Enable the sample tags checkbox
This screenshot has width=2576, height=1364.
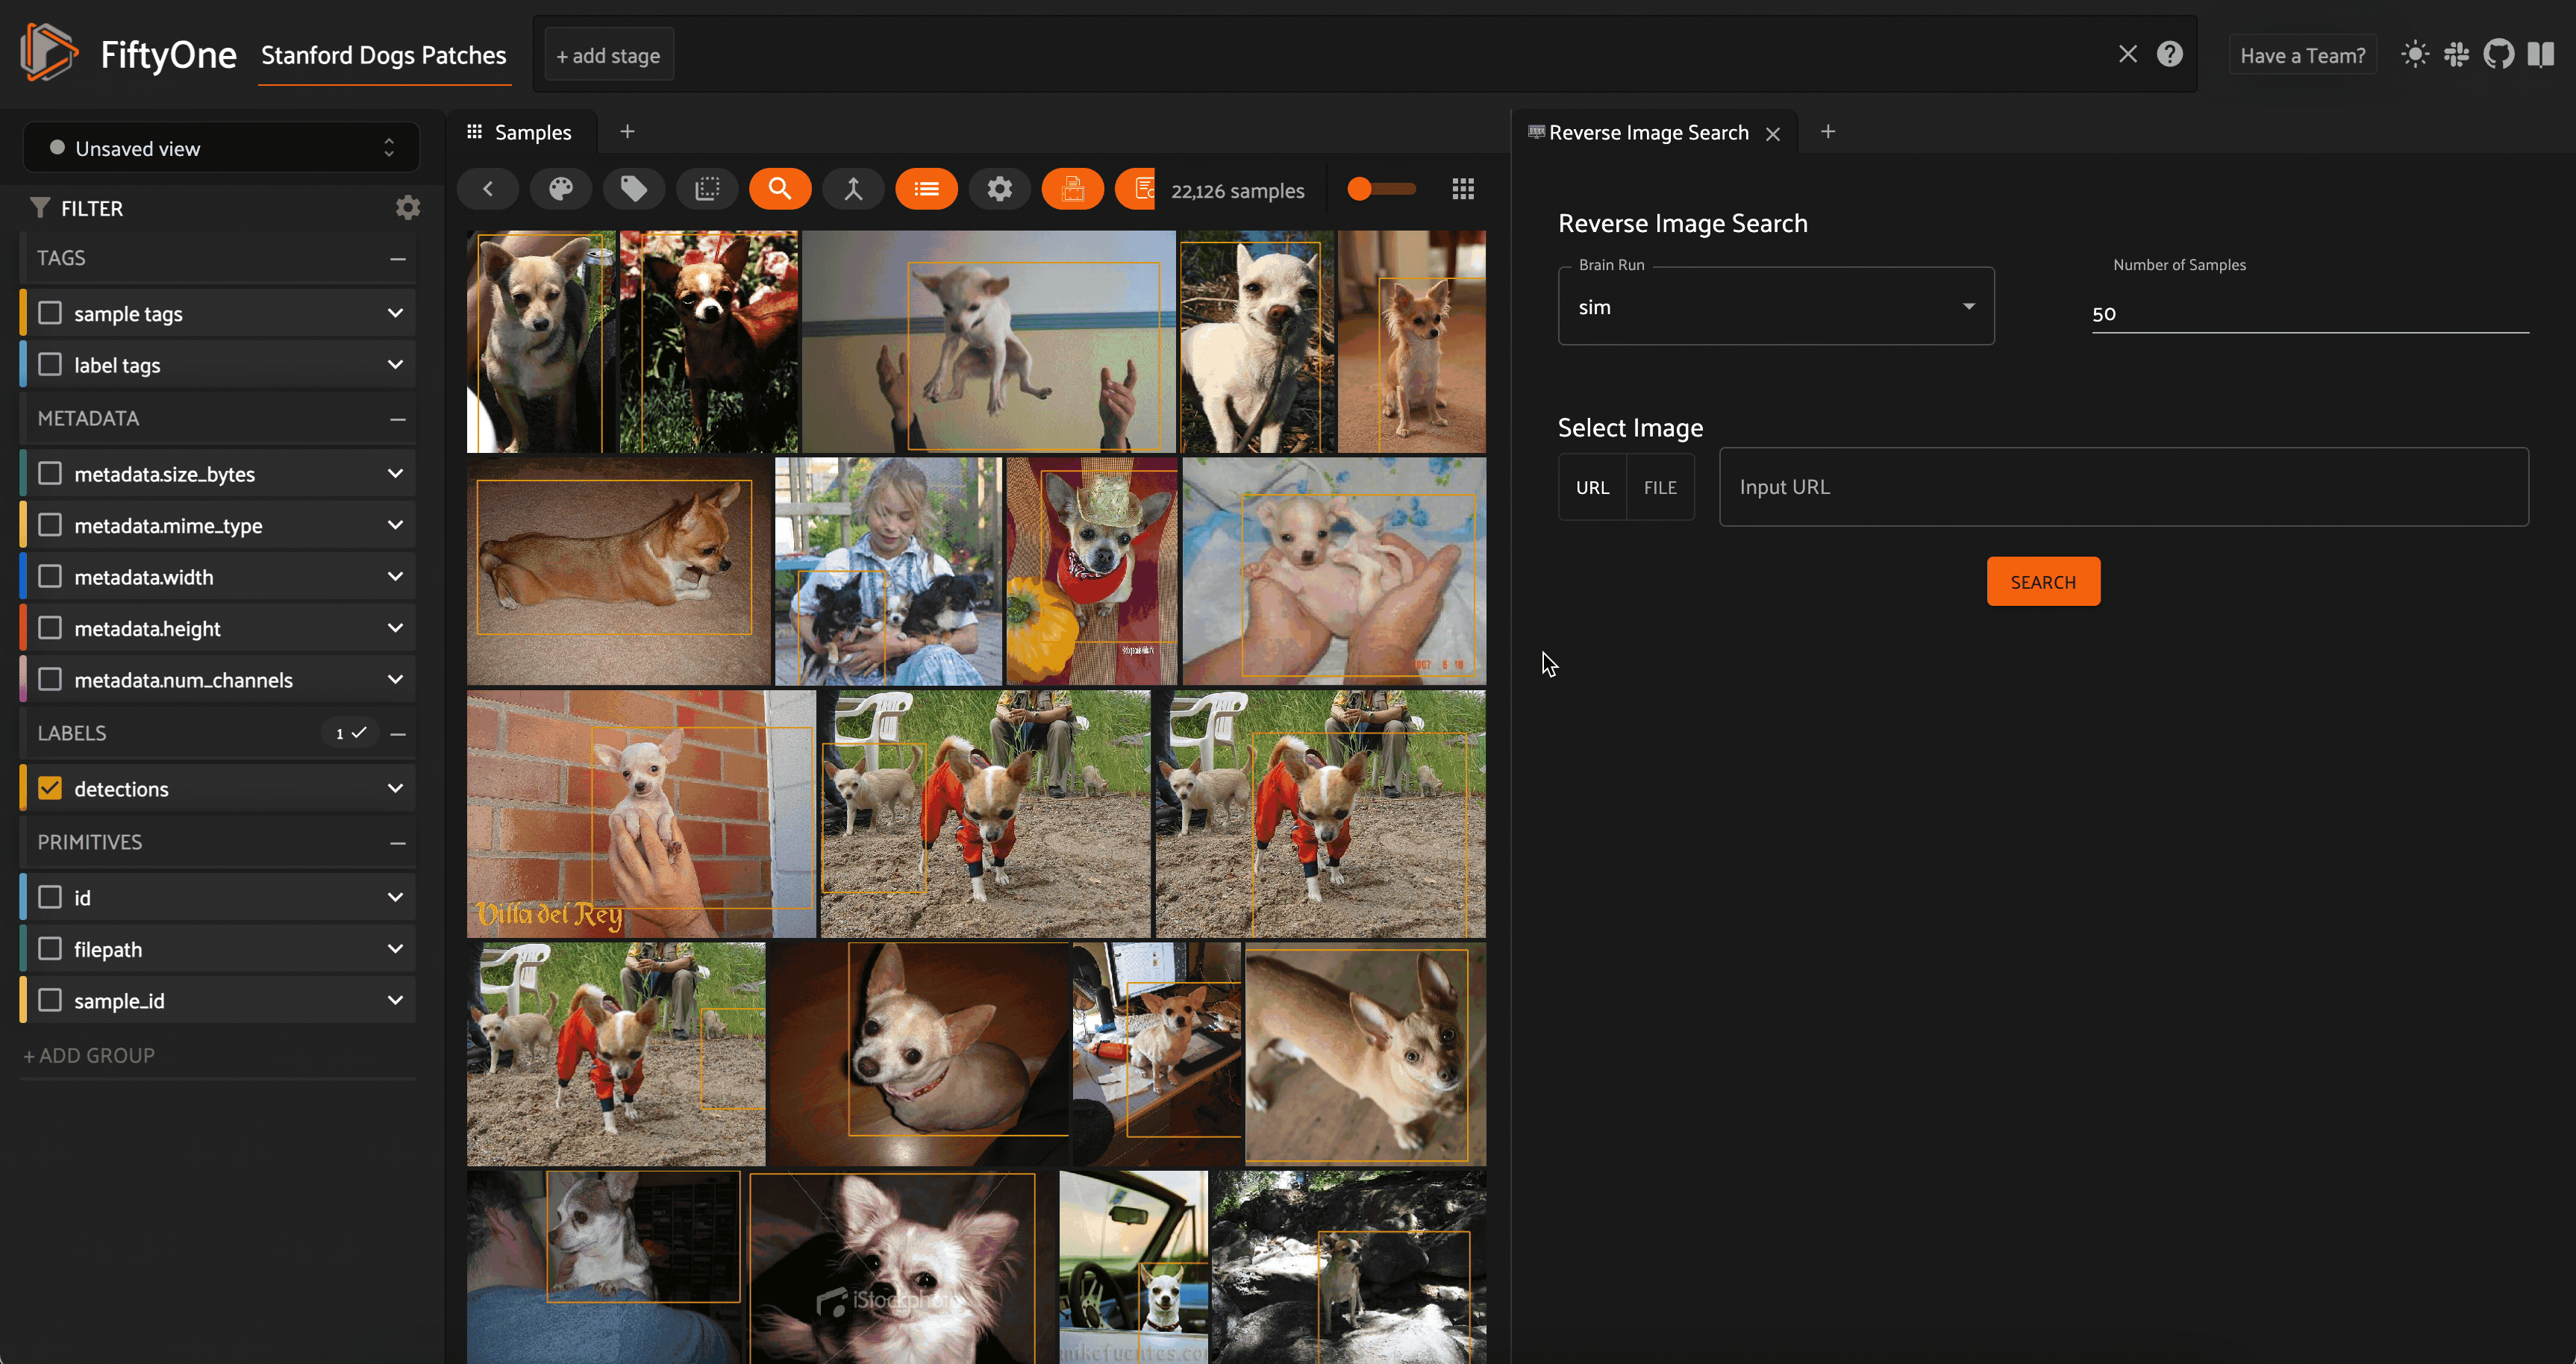(x=50, y=313)
